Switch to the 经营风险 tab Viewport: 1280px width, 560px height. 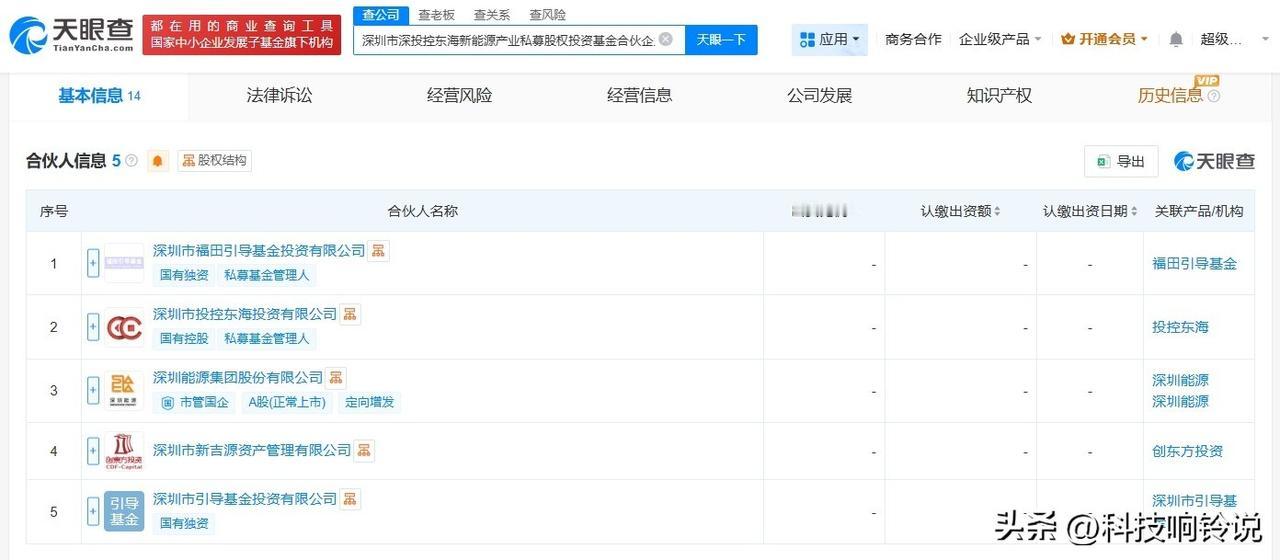pos(459,96)
